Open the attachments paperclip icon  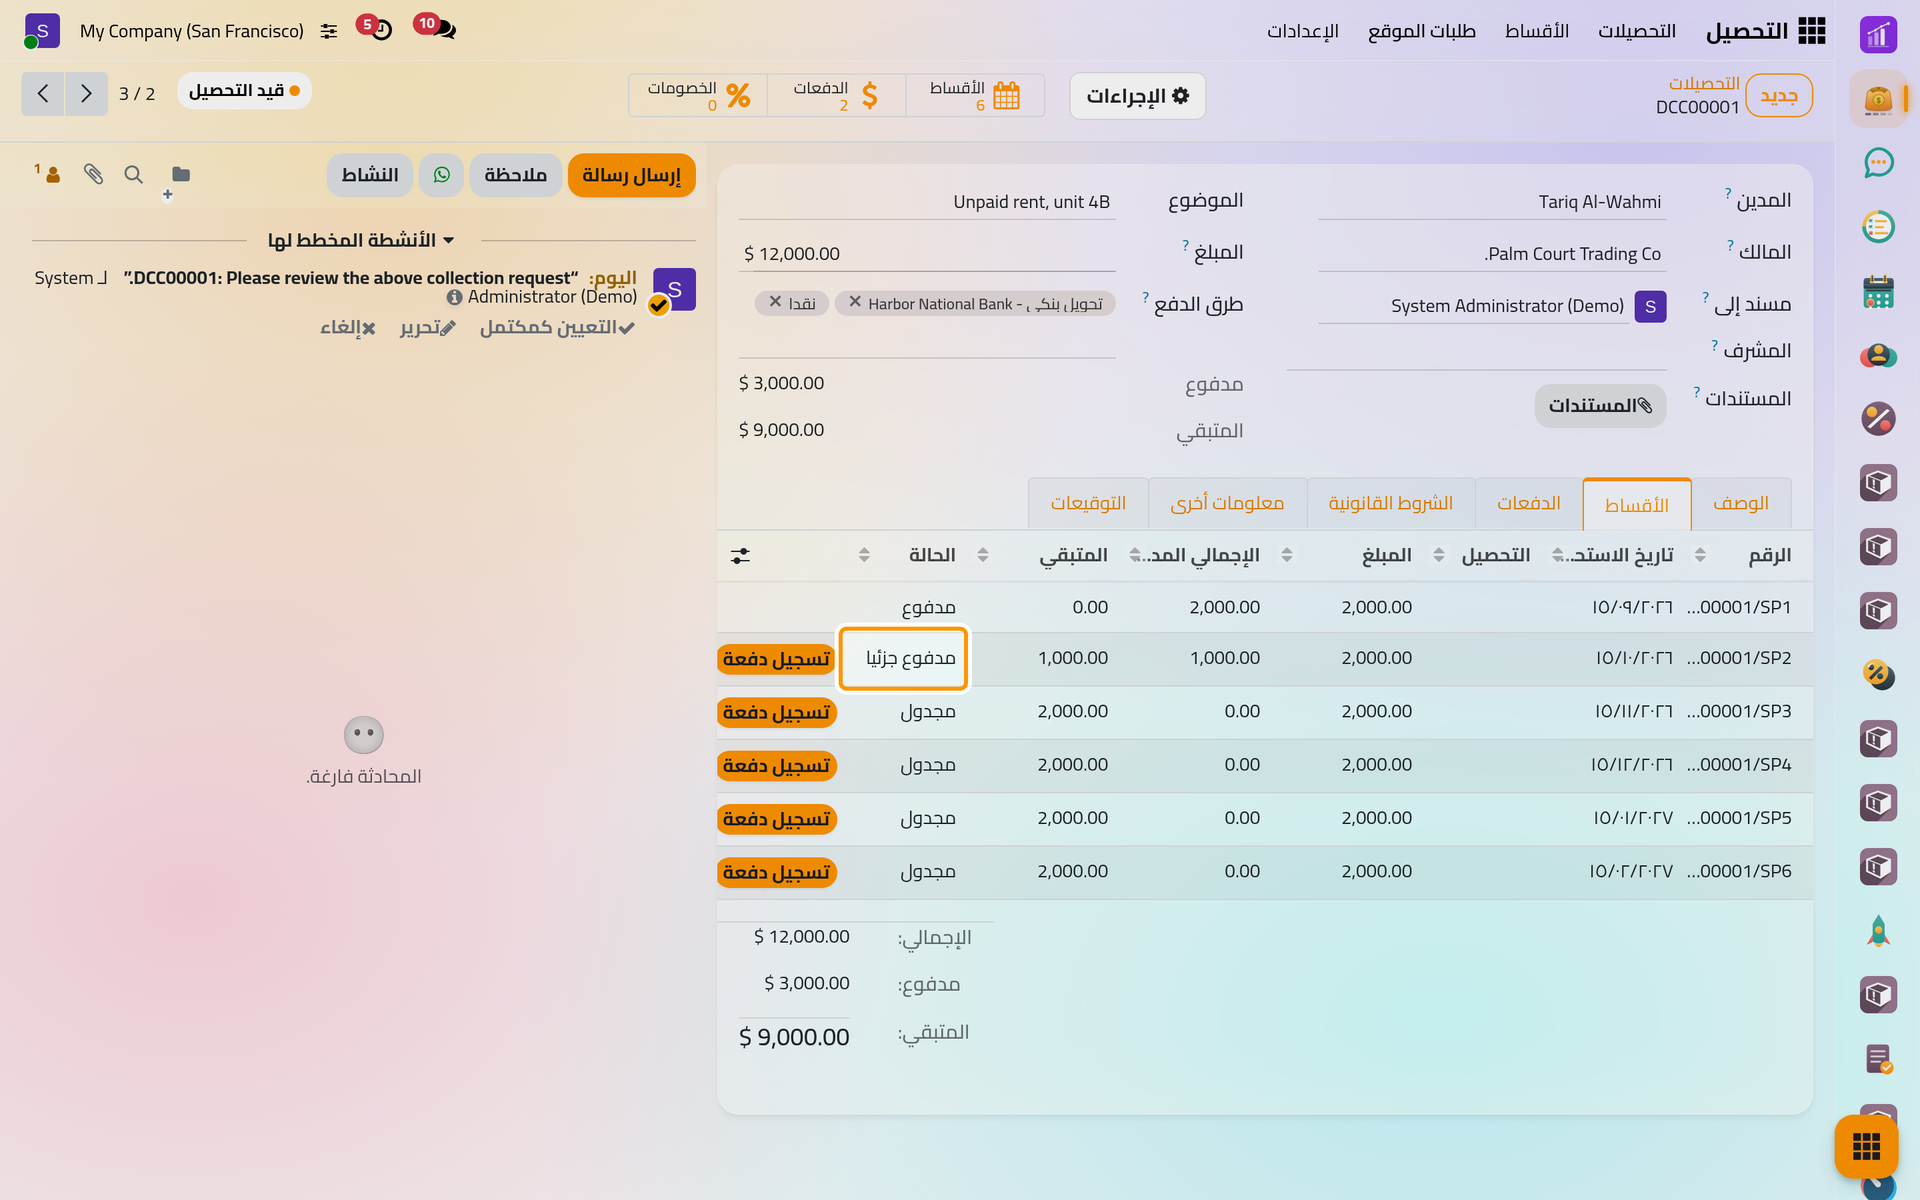pyautogui.click(x=93, y=175)
